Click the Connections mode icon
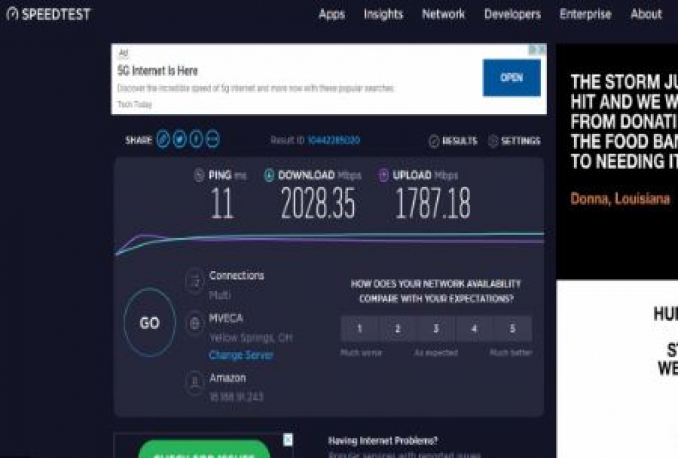 point(195,282)
